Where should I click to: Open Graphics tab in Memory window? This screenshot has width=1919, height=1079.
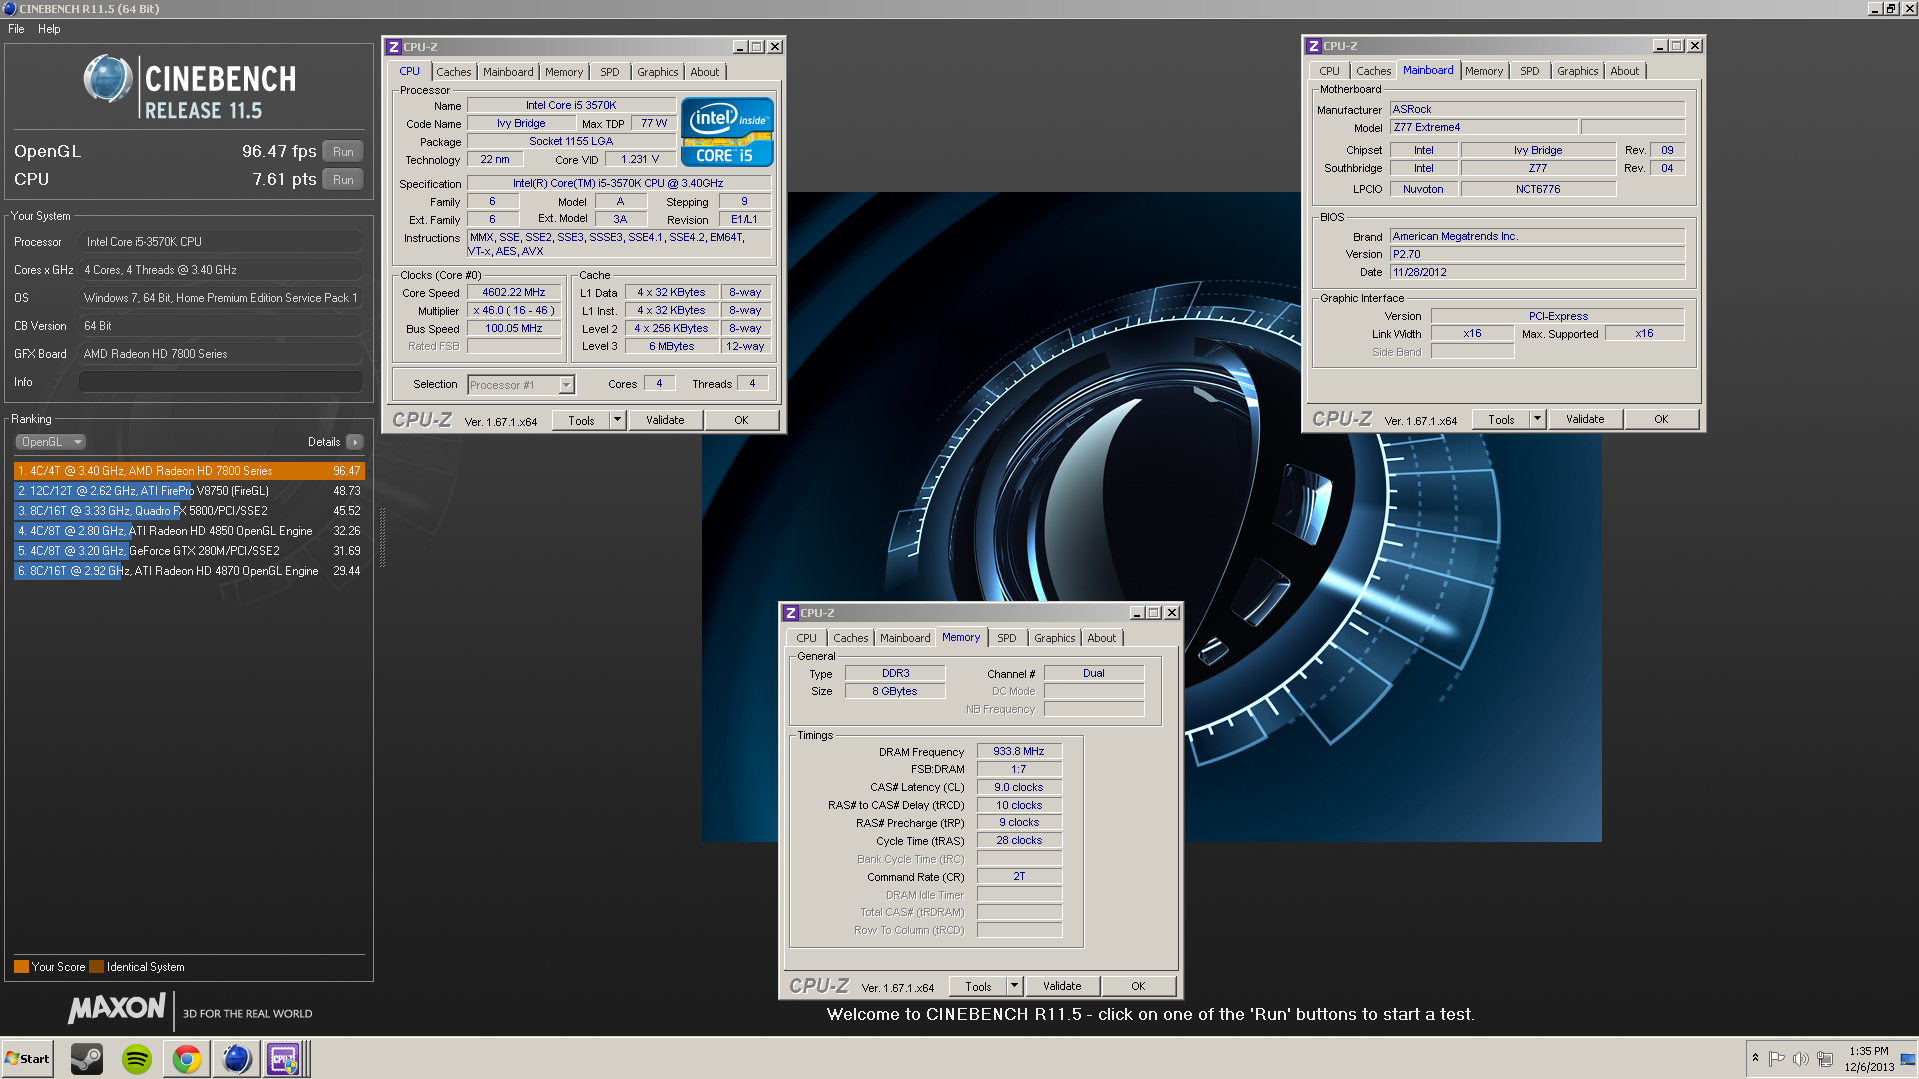tap(1055, 638)
